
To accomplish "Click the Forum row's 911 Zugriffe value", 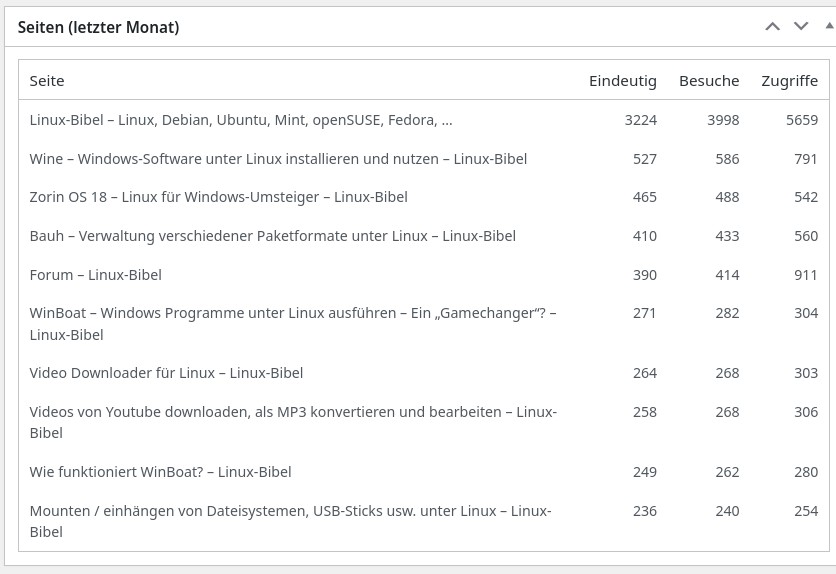I will point(805,275).
